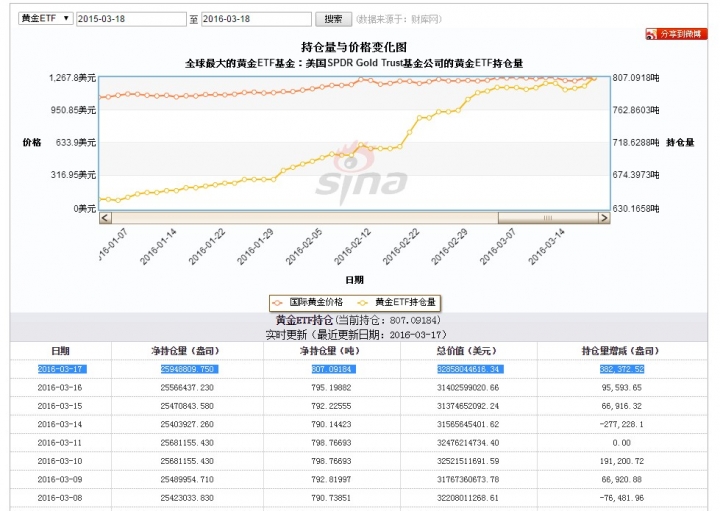720x511 pixels.
Task: Select the date cell 2016-03-08
Action: (60, 498)
